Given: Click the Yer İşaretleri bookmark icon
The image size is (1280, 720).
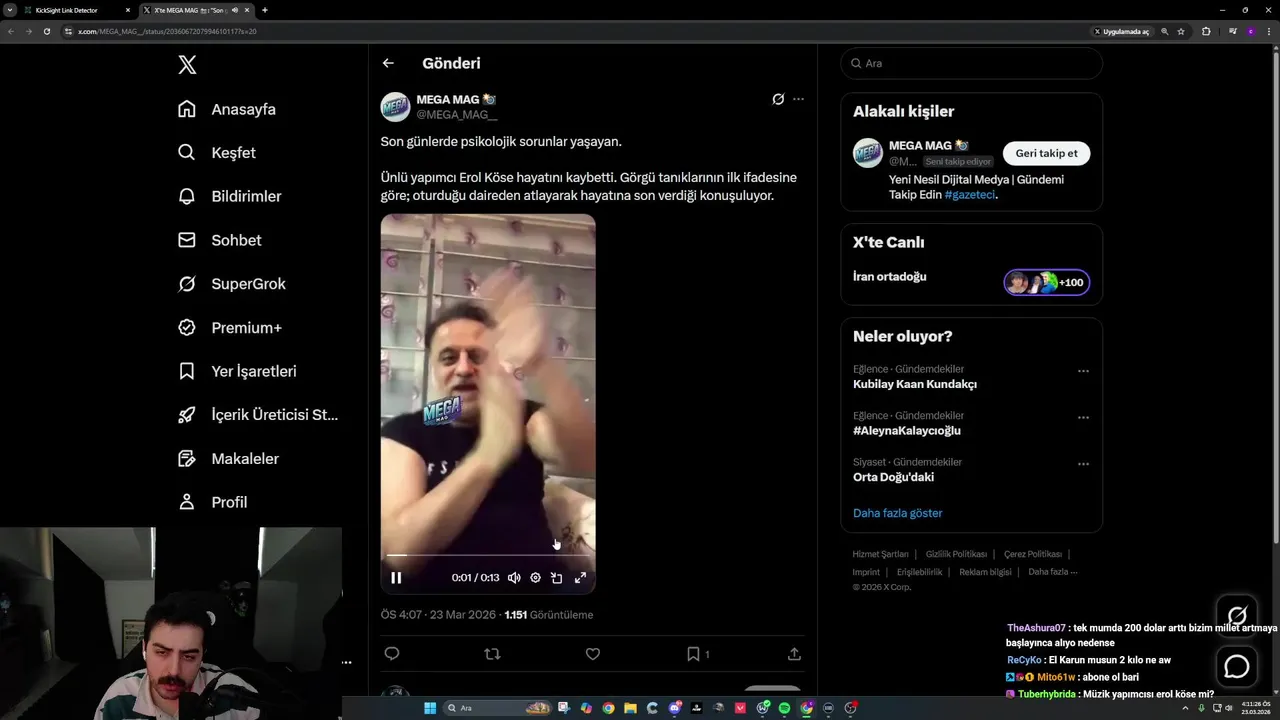Looking at the screenshot, I should [x=187, y=371].
